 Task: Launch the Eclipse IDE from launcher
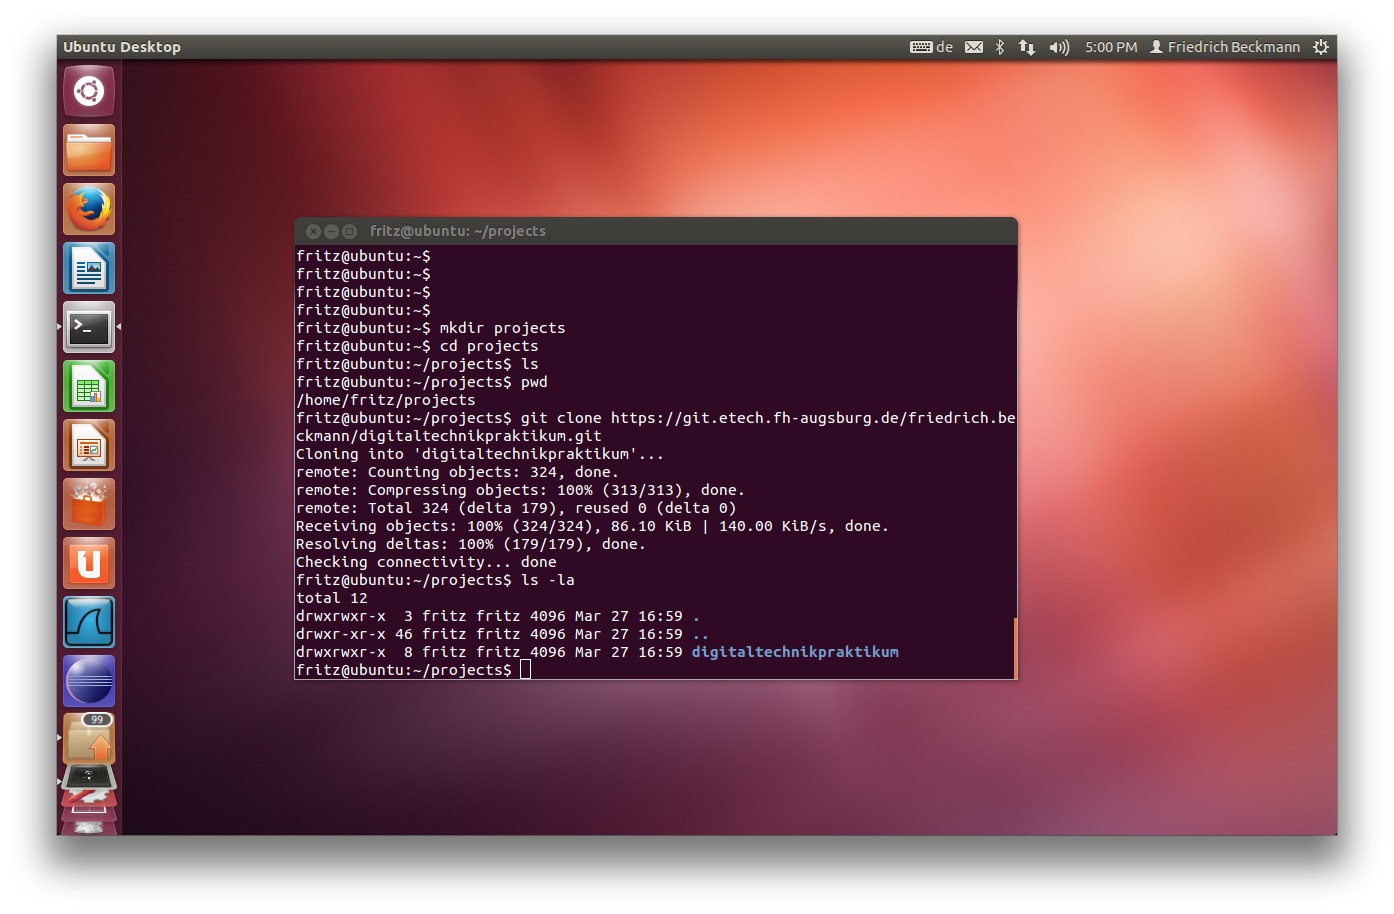click(x=89, y=681)
